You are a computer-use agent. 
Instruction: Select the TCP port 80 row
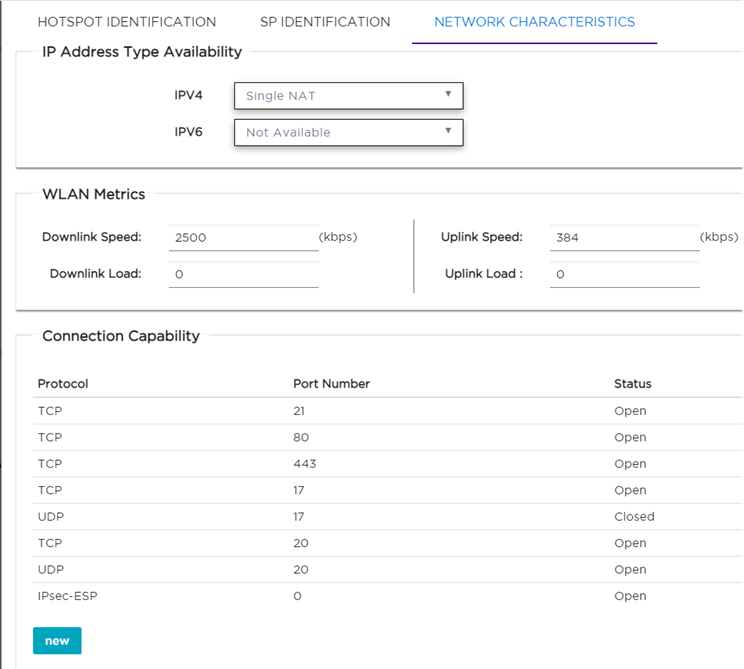tap(387, 437)
